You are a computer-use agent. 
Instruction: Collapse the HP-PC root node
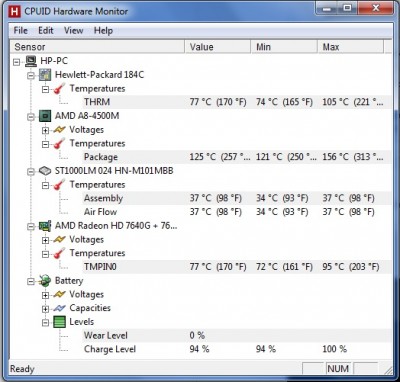(x=17, y=62)
